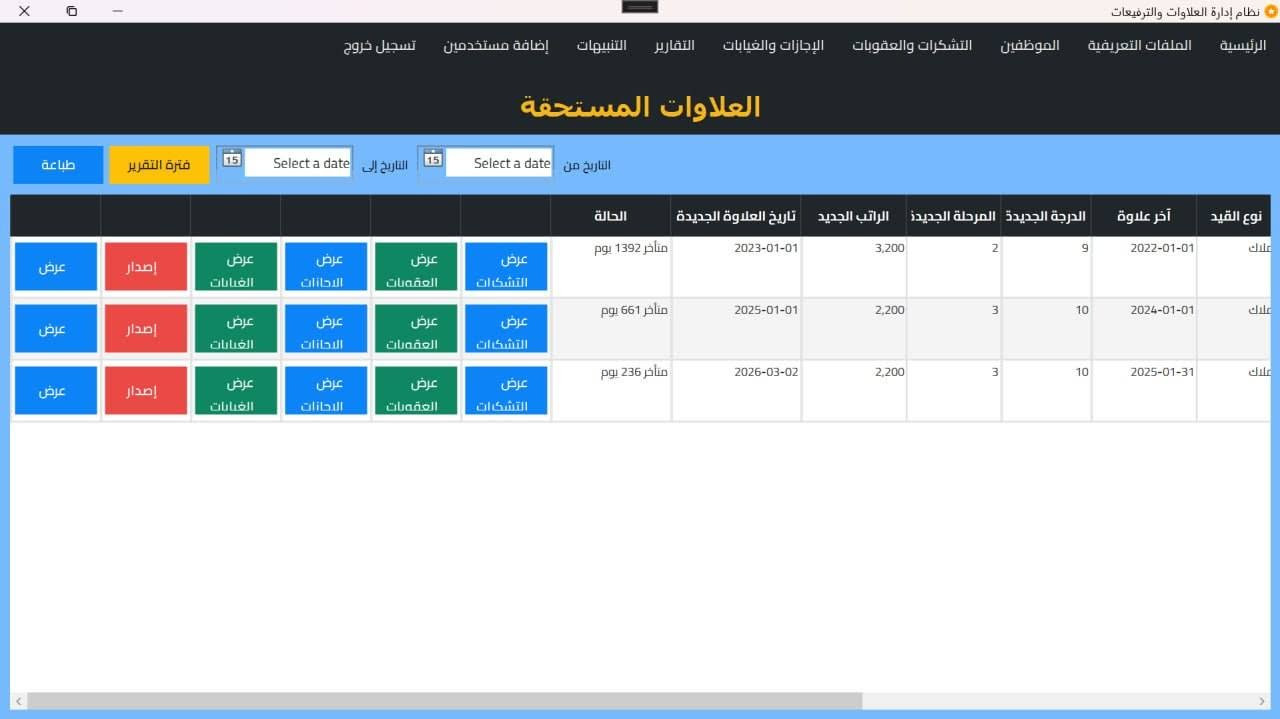This screenshot has width=1280, height=719.
Task: Select the '2026-03-02' new allowance date cell
Action: click(x=736, y=391)
